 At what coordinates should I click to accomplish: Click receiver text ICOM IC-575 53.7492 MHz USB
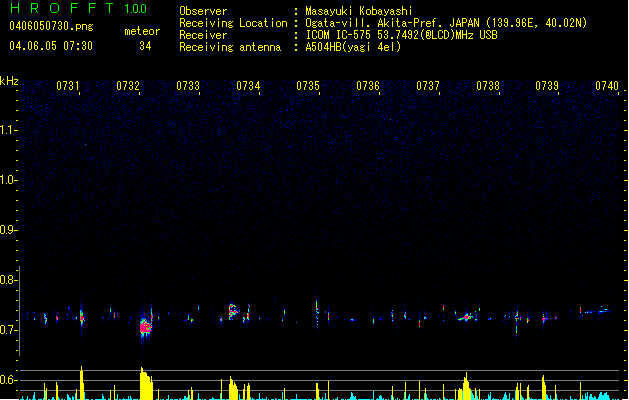coord(401,35)
